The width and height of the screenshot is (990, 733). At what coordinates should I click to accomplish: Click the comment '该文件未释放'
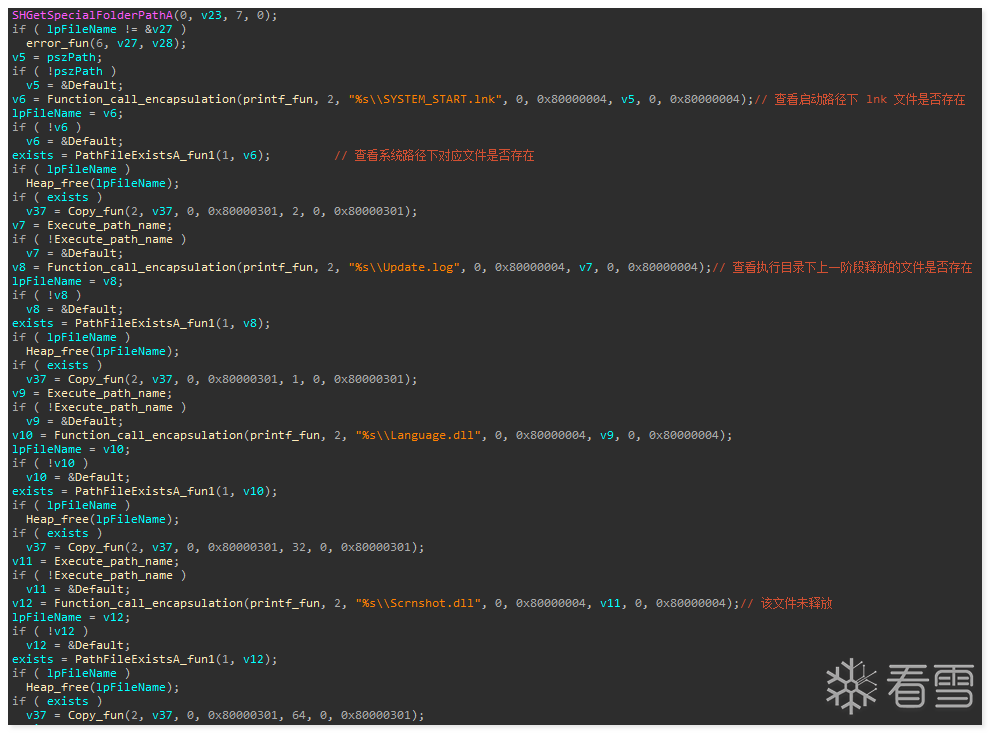pyautogui.click(x=797, y=603)
